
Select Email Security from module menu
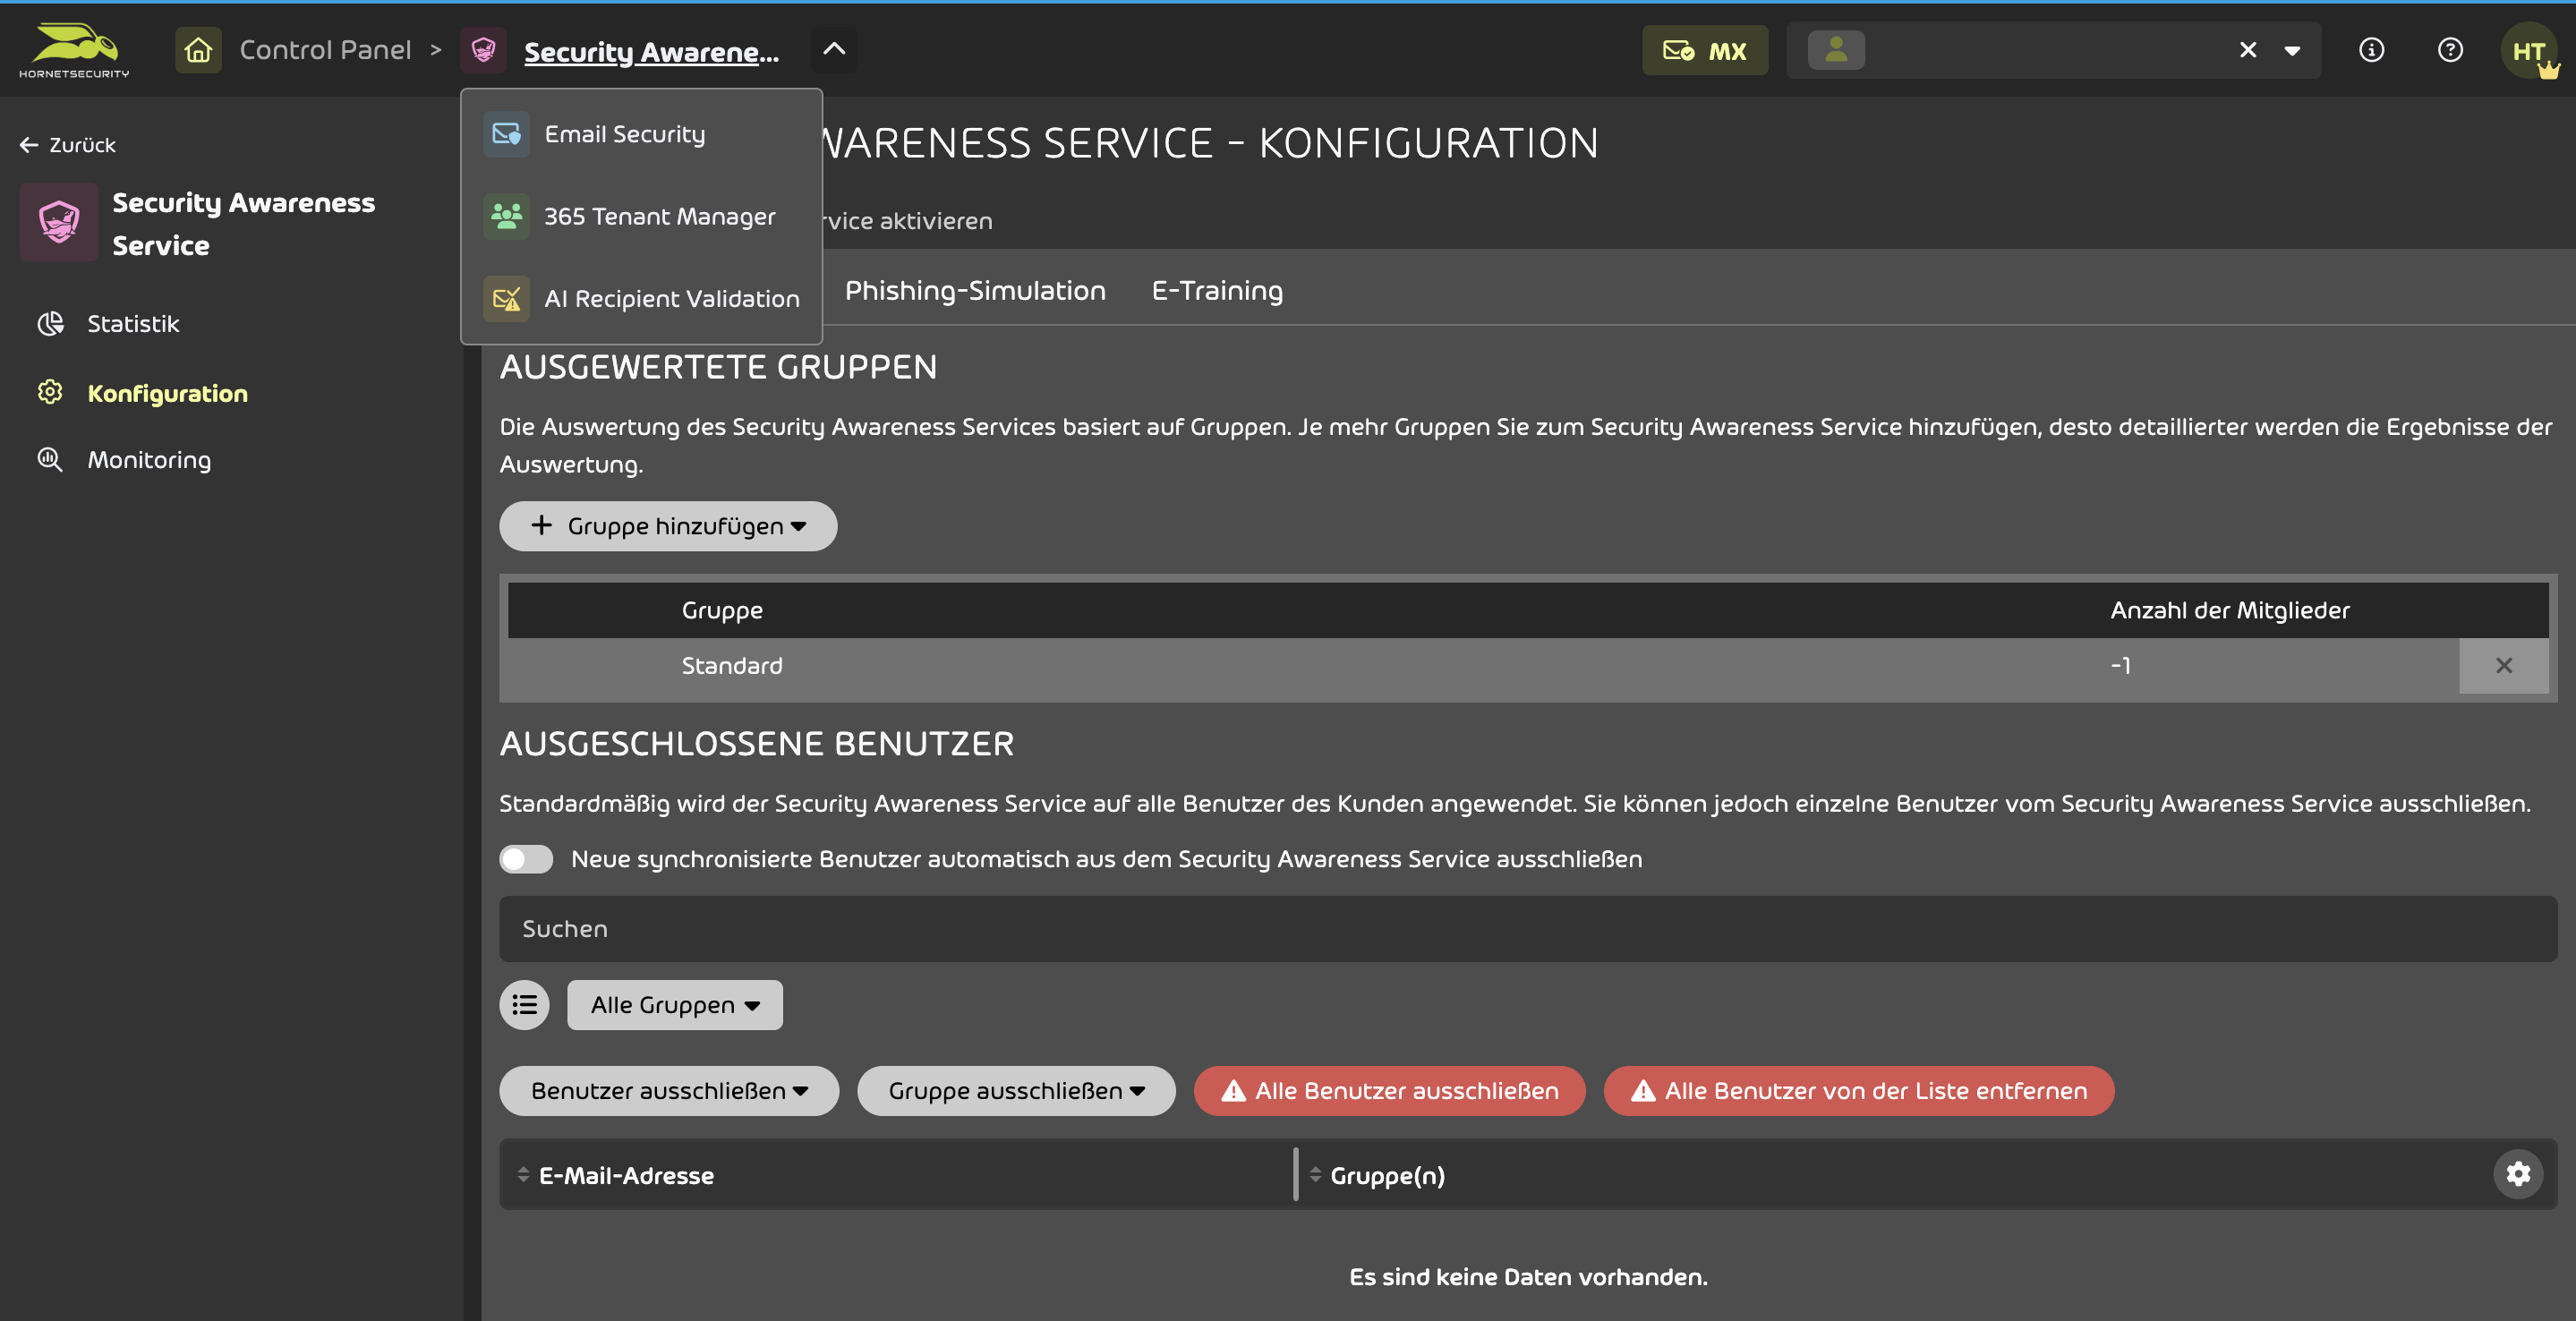(x=641, y=134)
